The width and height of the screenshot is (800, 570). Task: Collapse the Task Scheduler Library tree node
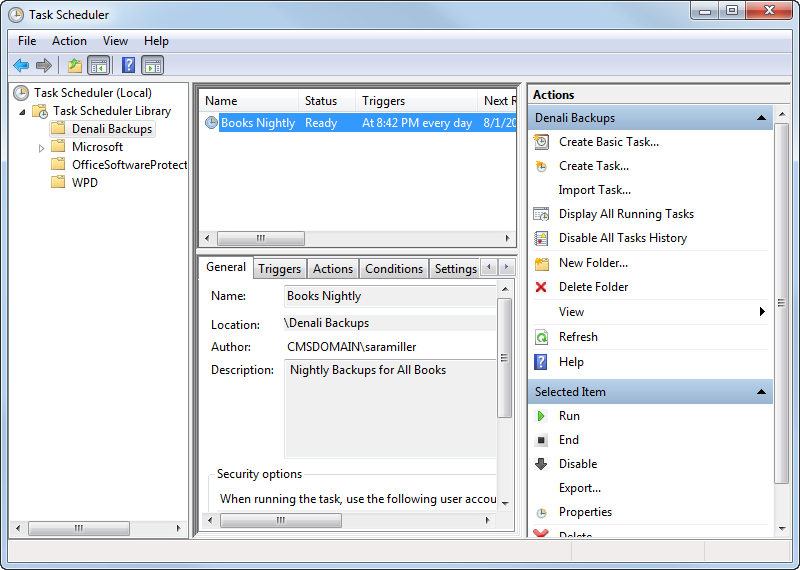[22, 111]
